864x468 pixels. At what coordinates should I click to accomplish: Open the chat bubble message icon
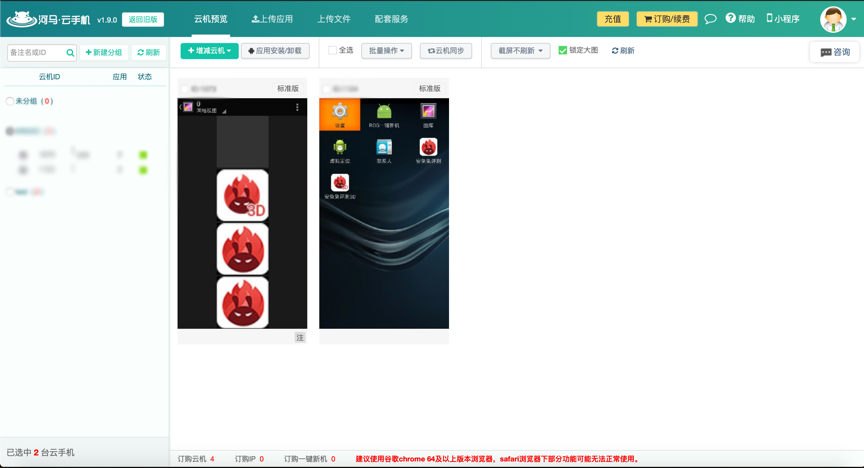coord(710,19)
